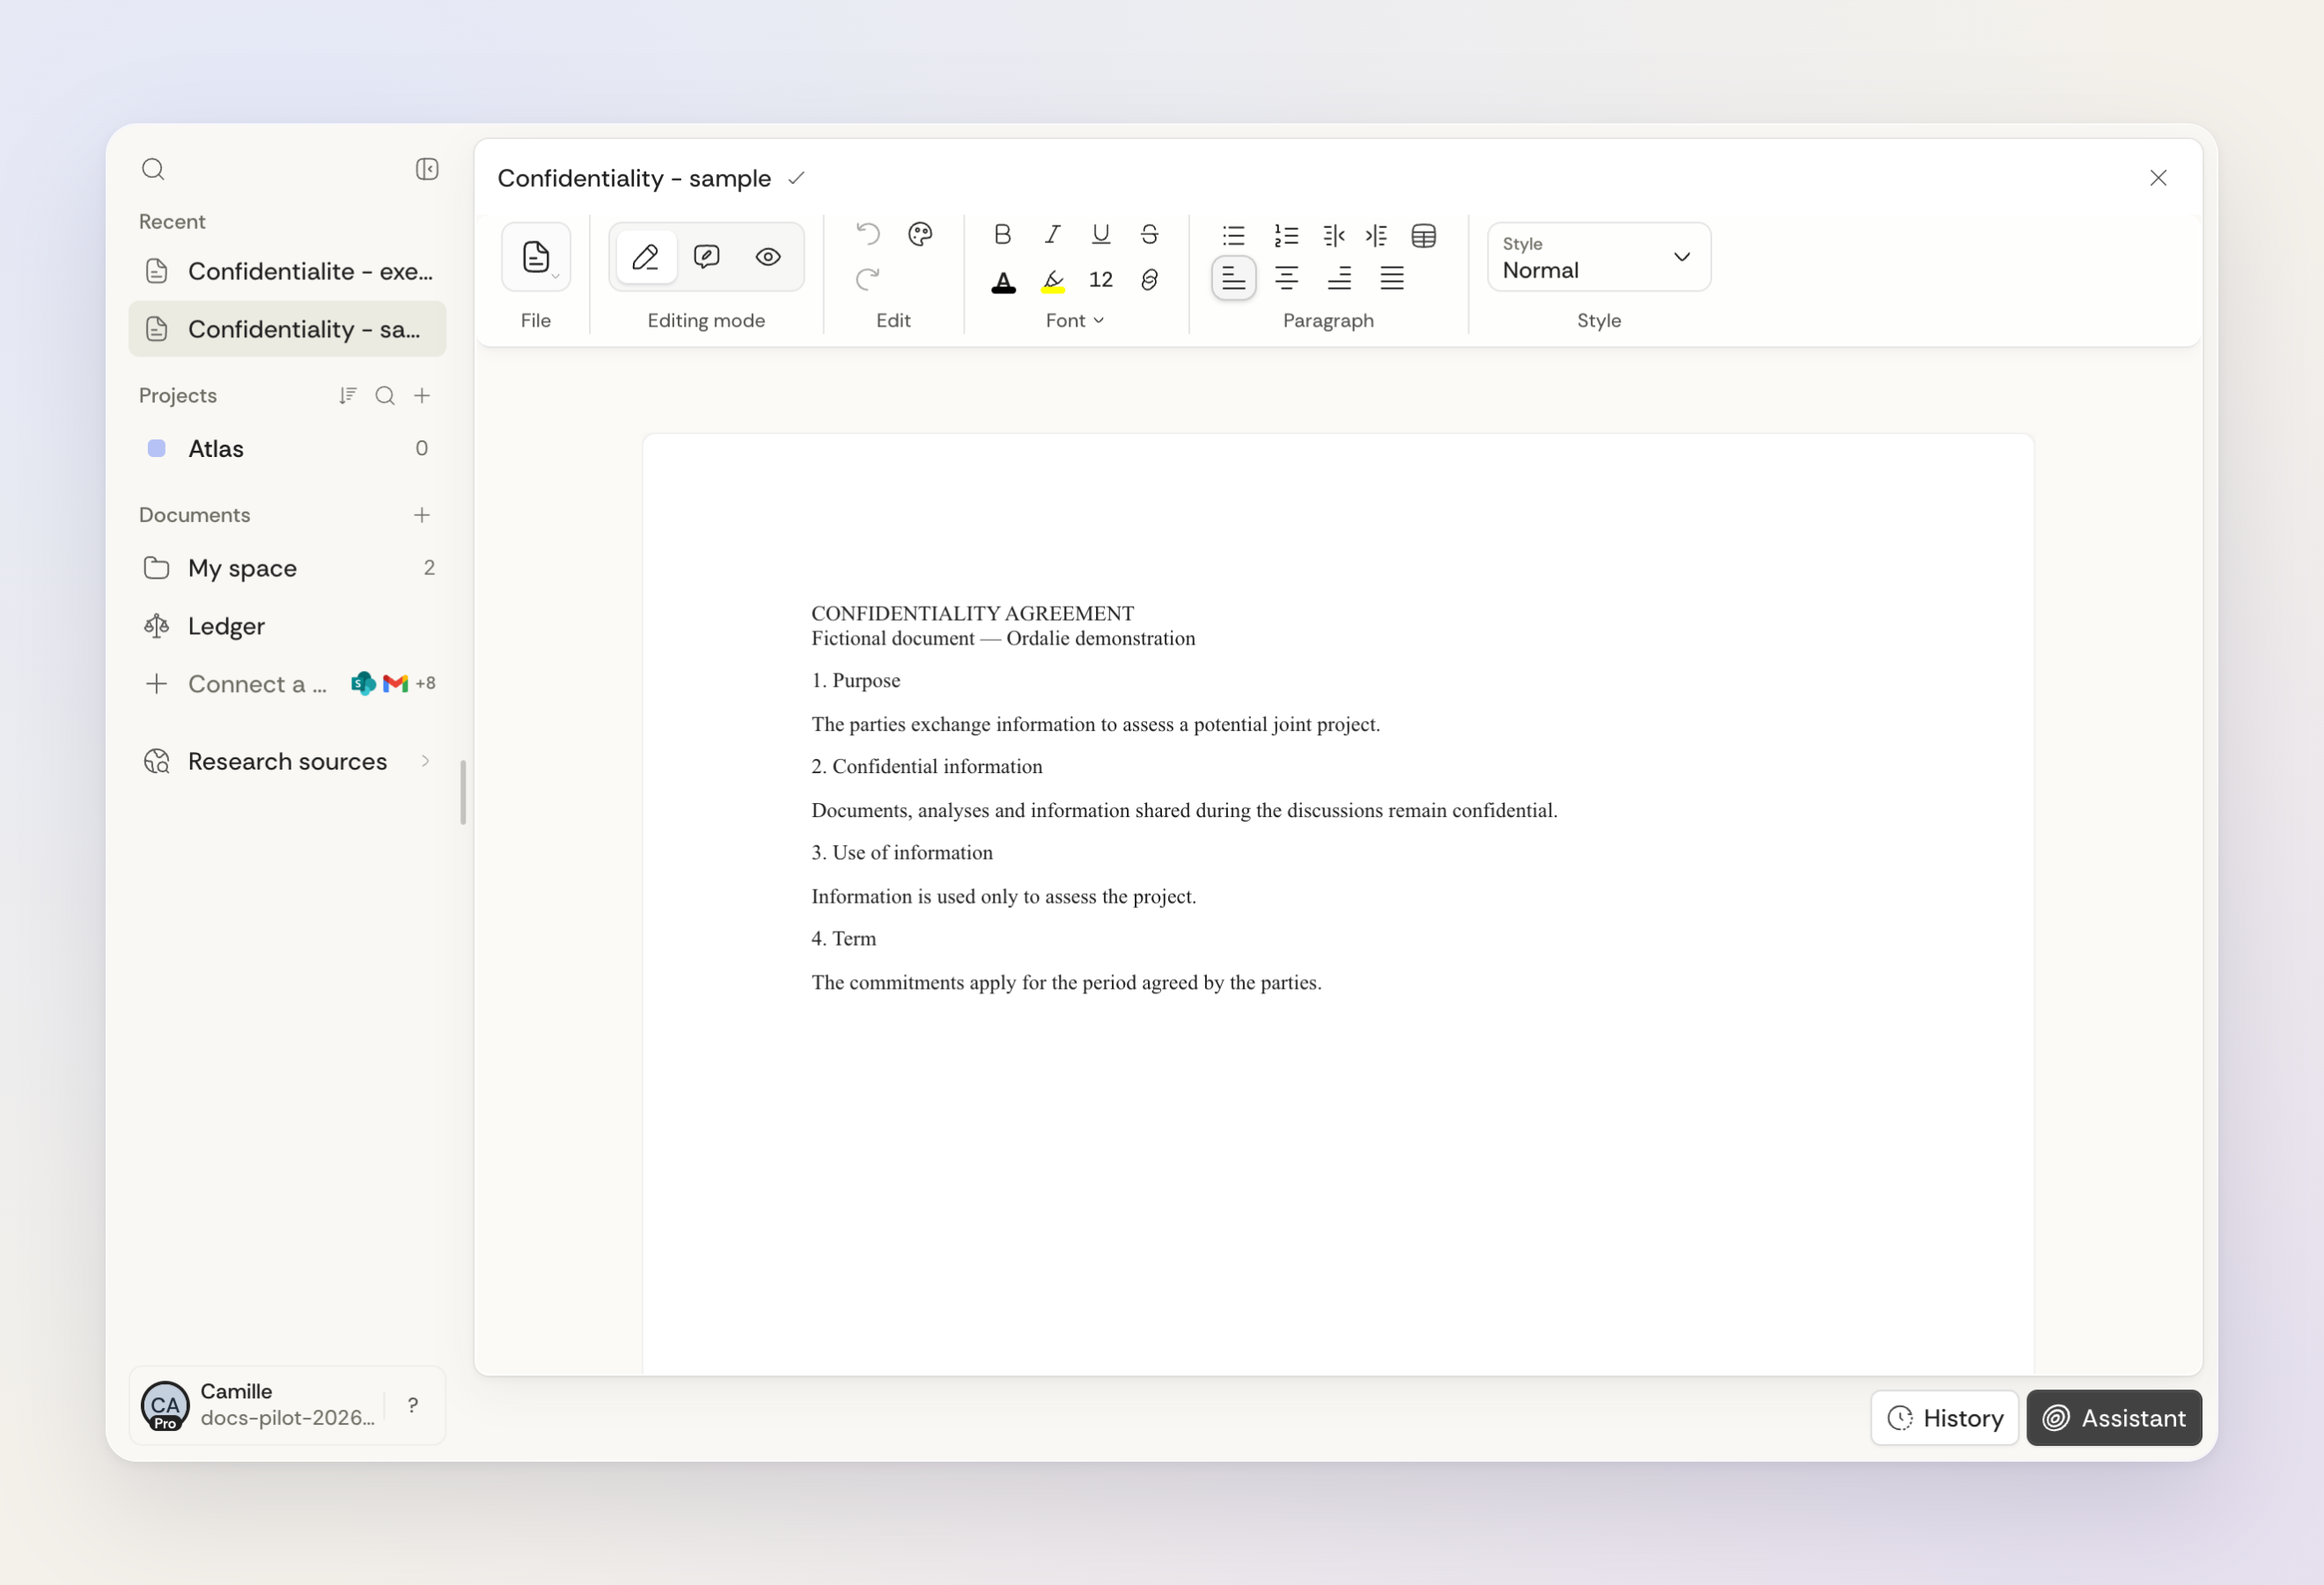Screen dimensions: 2324x1585
Task: Expand the Font options label
Action: pos(1075,321)
